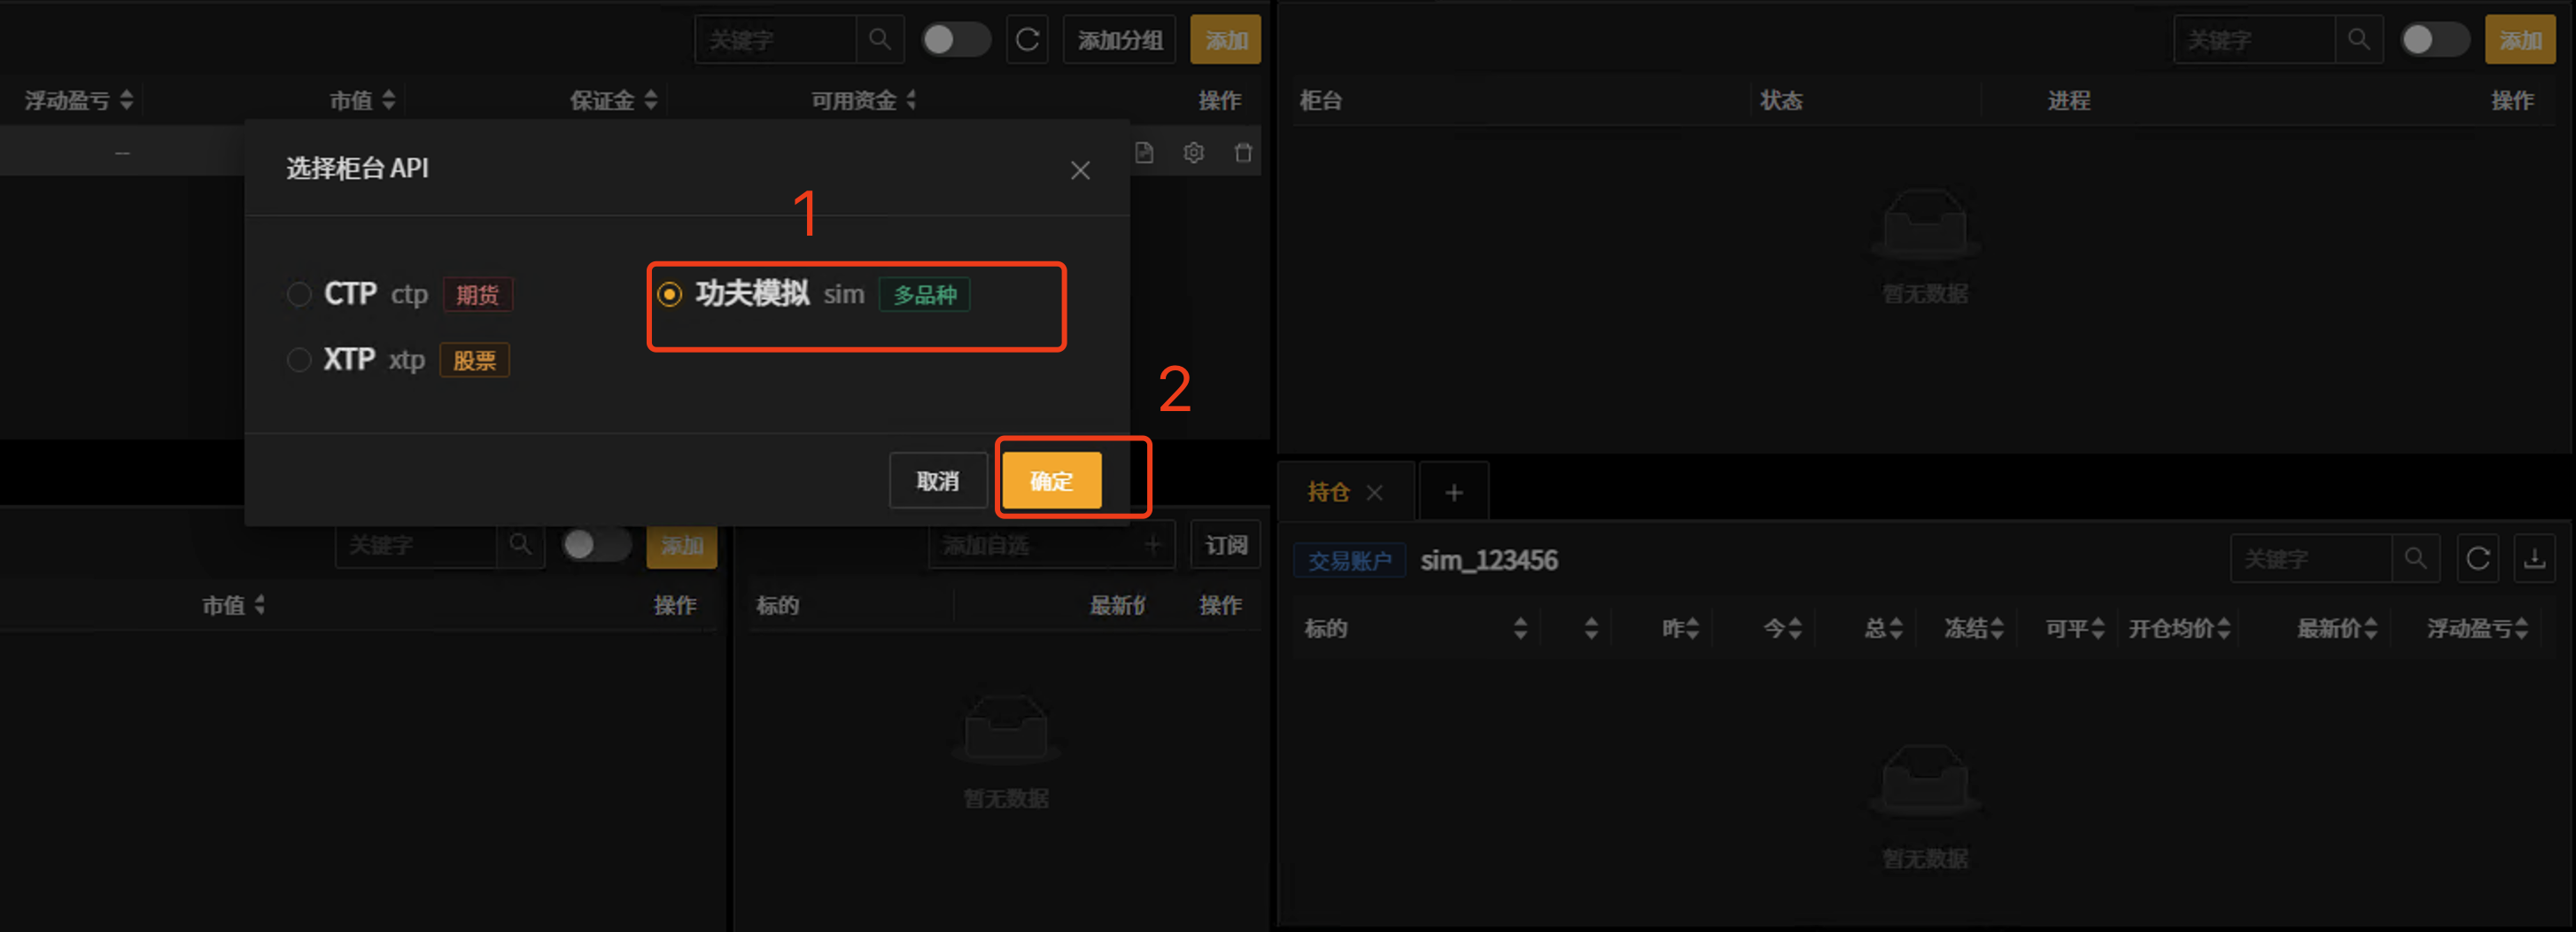Click the 添加 button next to 添加分组
This screenshot has height=932, width=2576.
point(1225,40)
